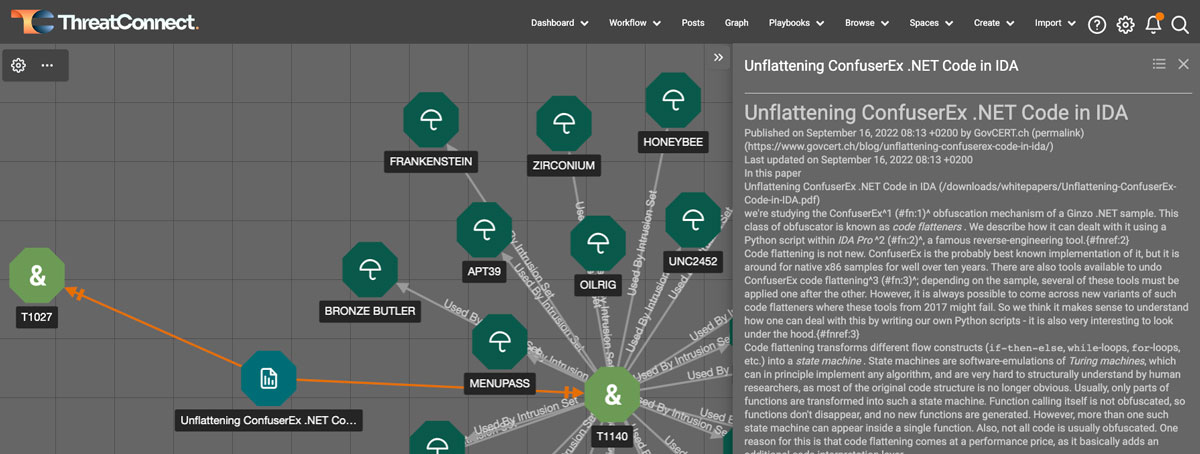Open the Dashboard dropdown menu

tap(559, 23)
